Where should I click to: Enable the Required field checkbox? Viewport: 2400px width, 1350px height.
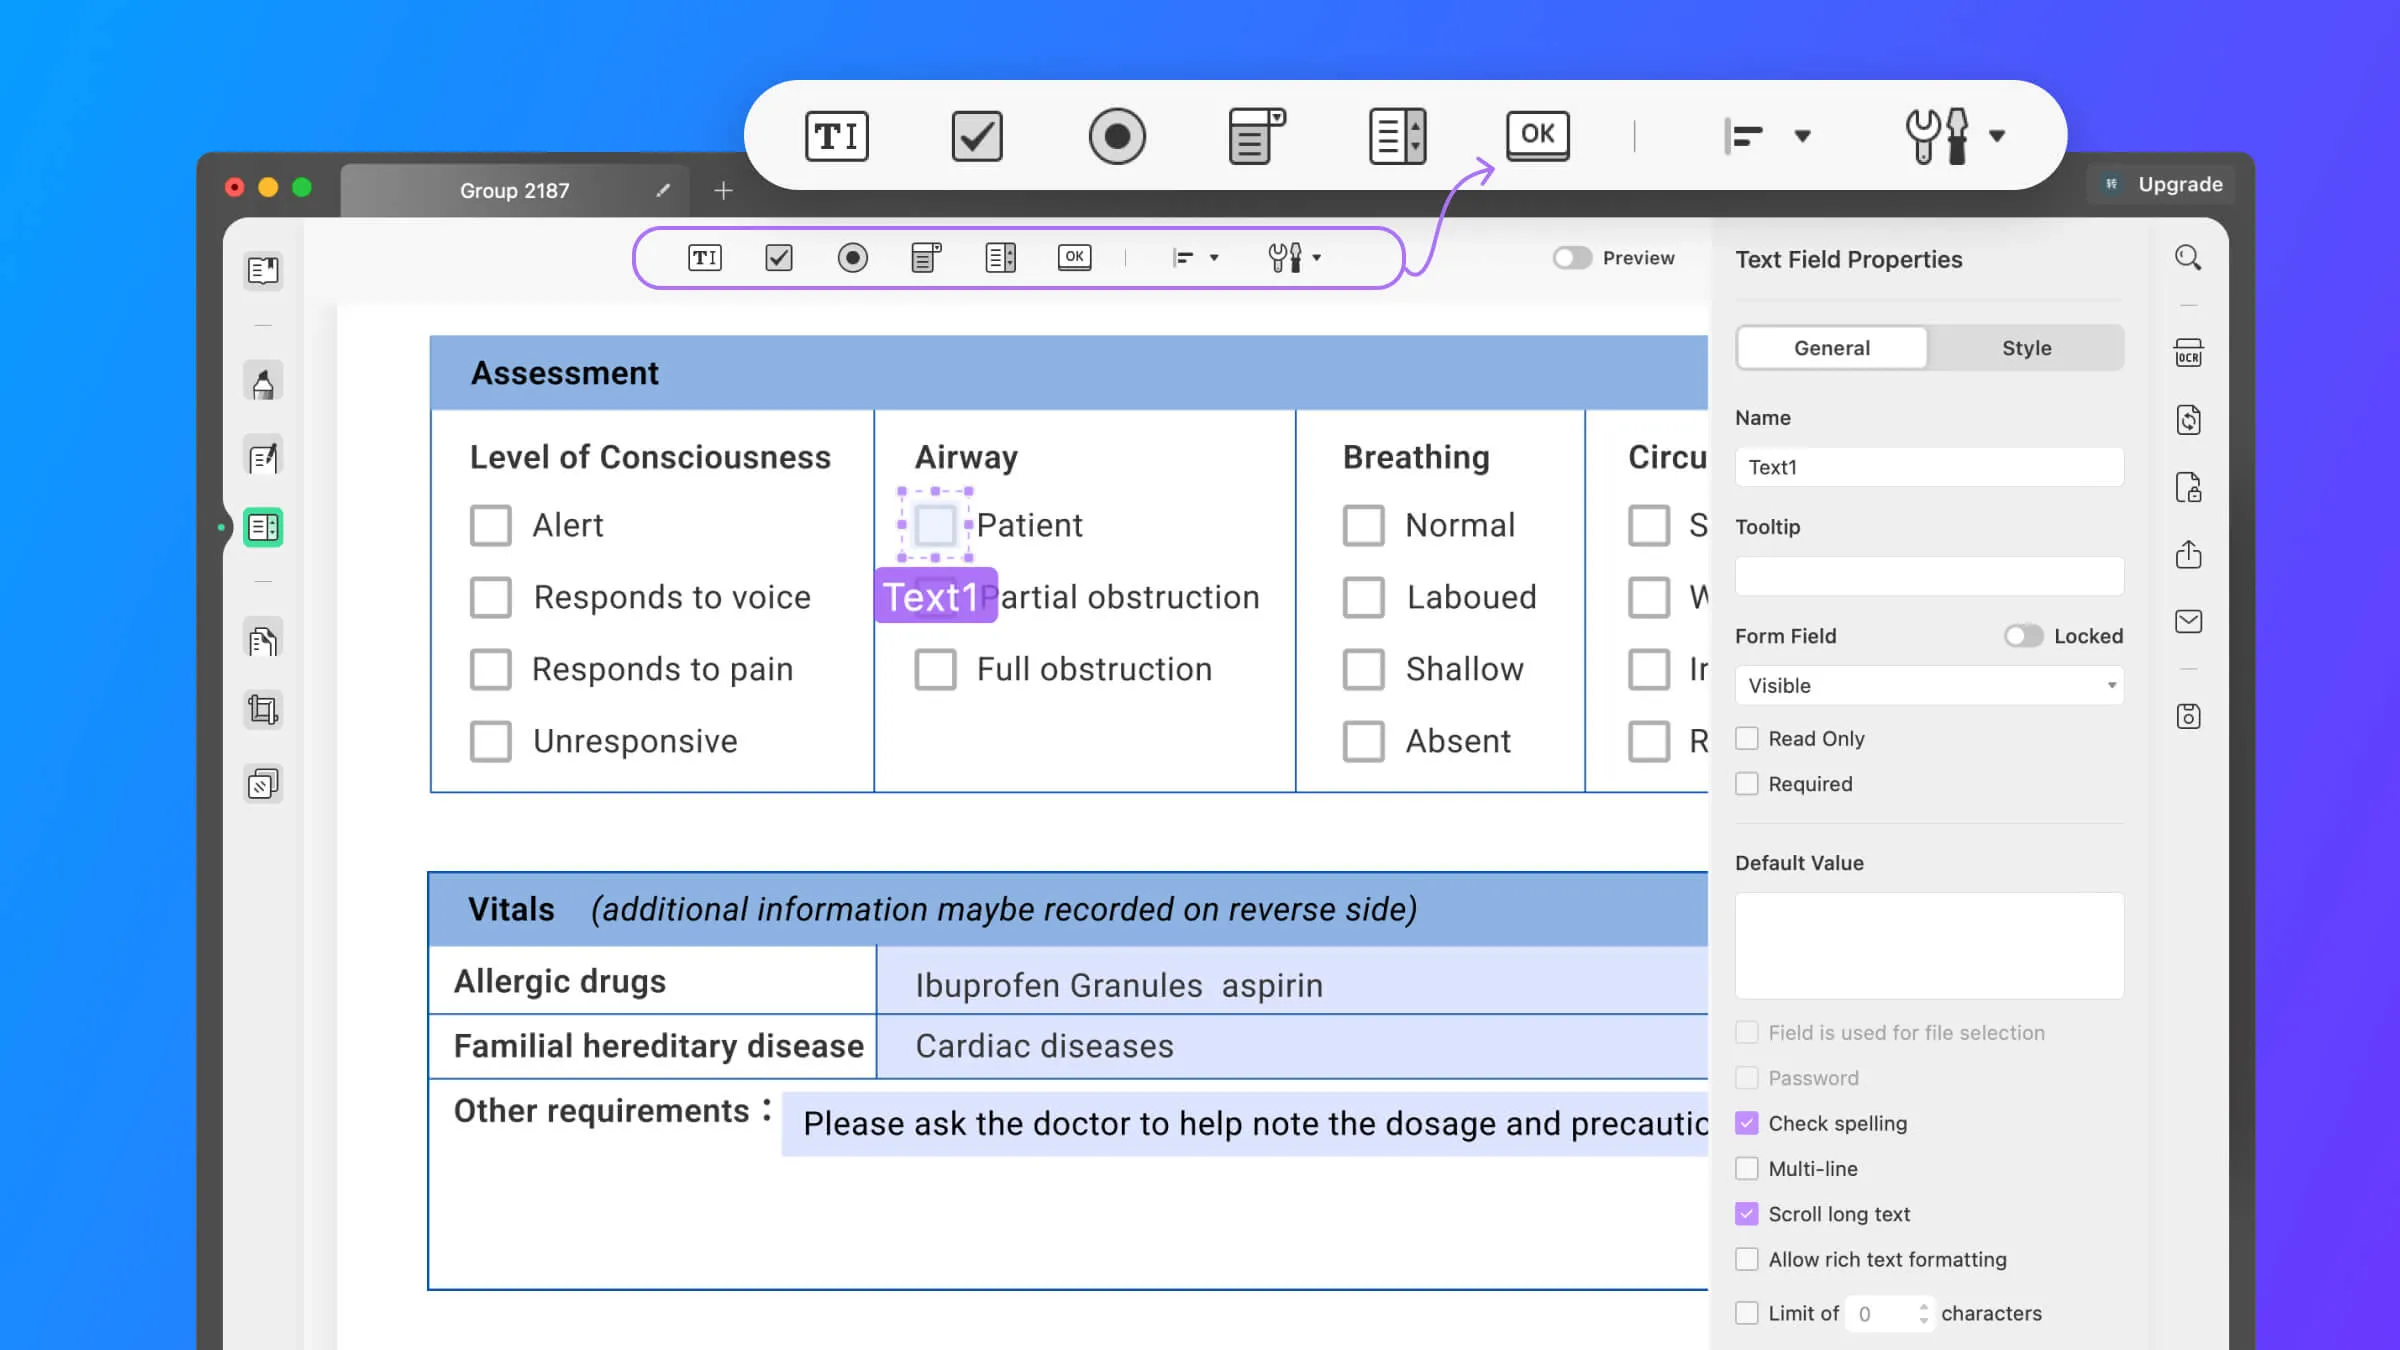click(1747, 783)
